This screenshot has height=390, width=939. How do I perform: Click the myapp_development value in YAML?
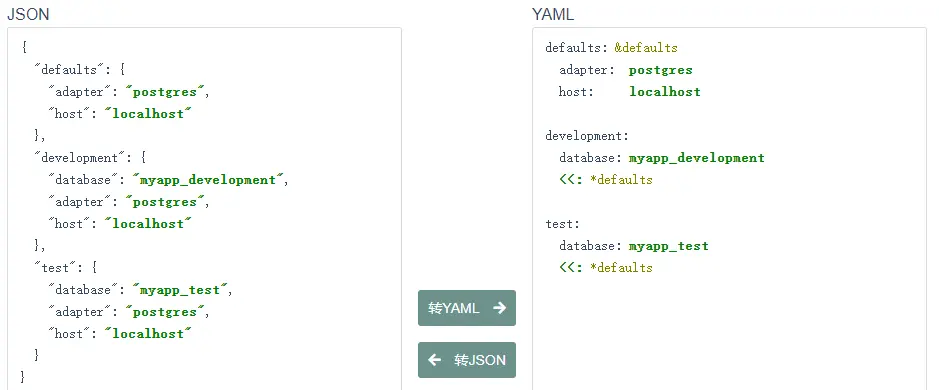coord(696,158)
